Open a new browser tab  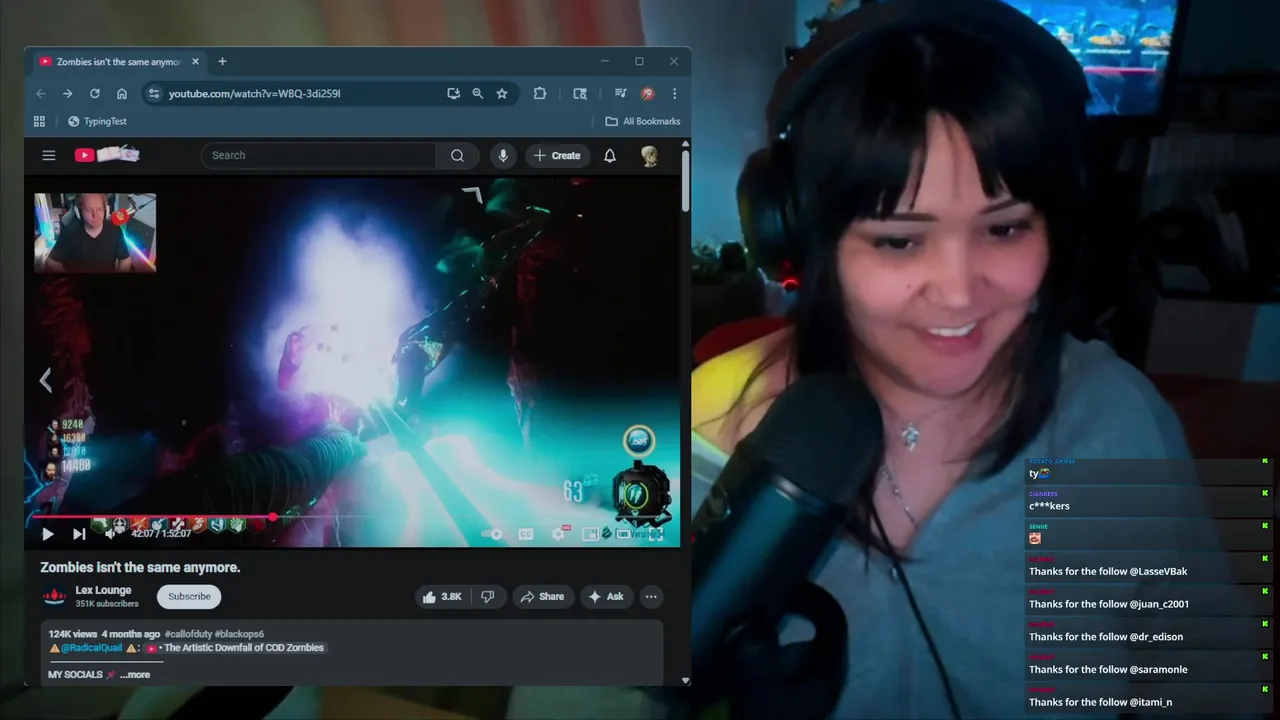pos(222,62)
